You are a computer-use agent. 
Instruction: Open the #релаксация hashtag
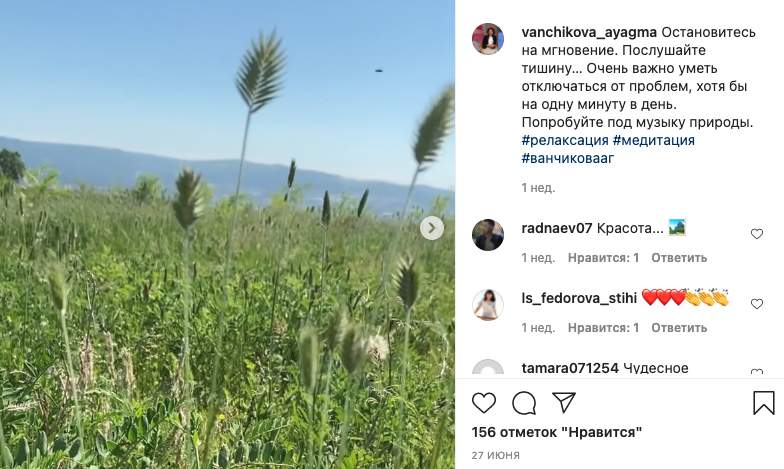pyautogui.click(x=565, y=140)
